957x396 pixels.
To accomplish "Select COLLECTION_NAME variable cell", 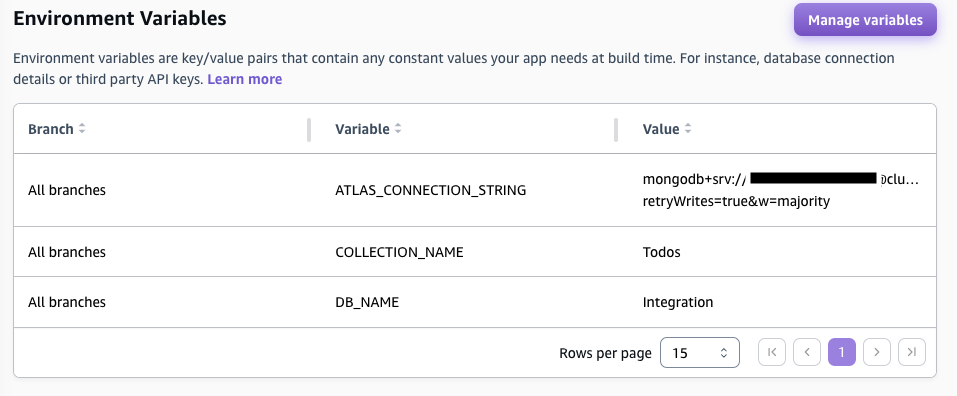I will coord(399,252).
